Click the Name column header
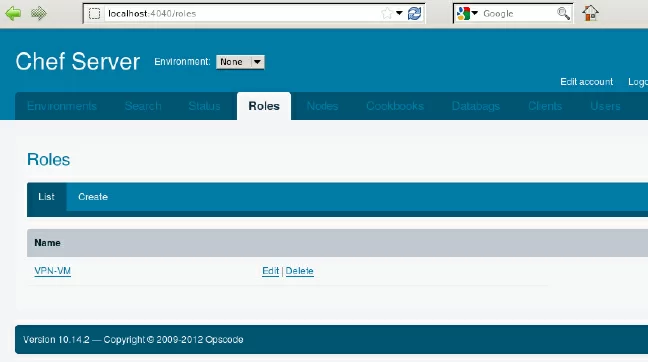648x362 pixels. click(48, 243)
